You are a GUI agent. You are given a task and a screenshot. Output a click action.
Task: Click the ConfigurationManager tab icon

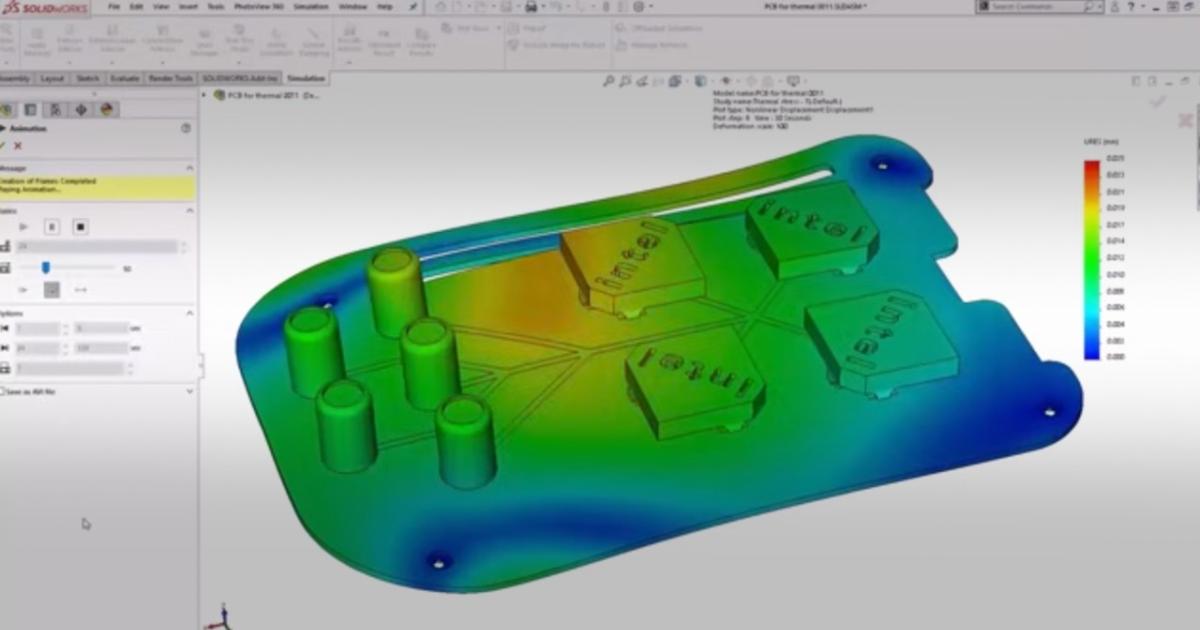tap(55, 110)
